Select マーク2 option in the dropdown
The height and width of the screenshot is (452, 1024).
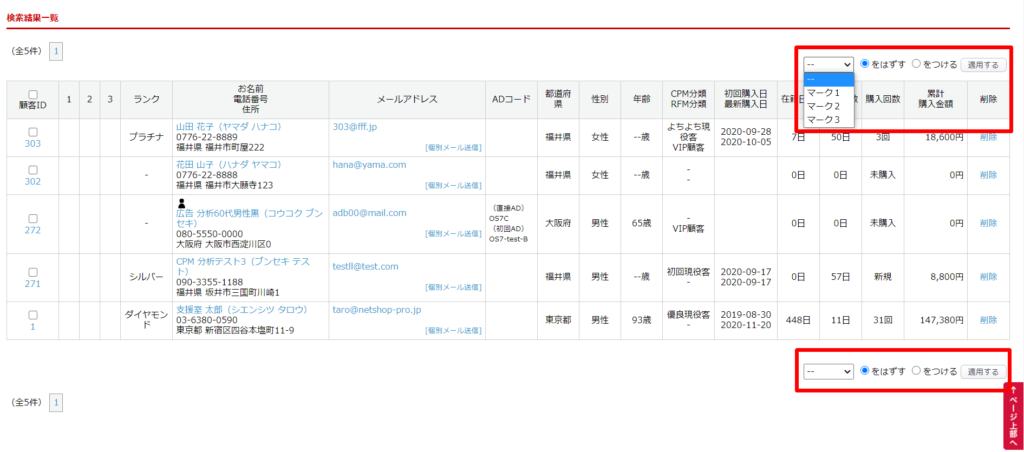[823, 106]
